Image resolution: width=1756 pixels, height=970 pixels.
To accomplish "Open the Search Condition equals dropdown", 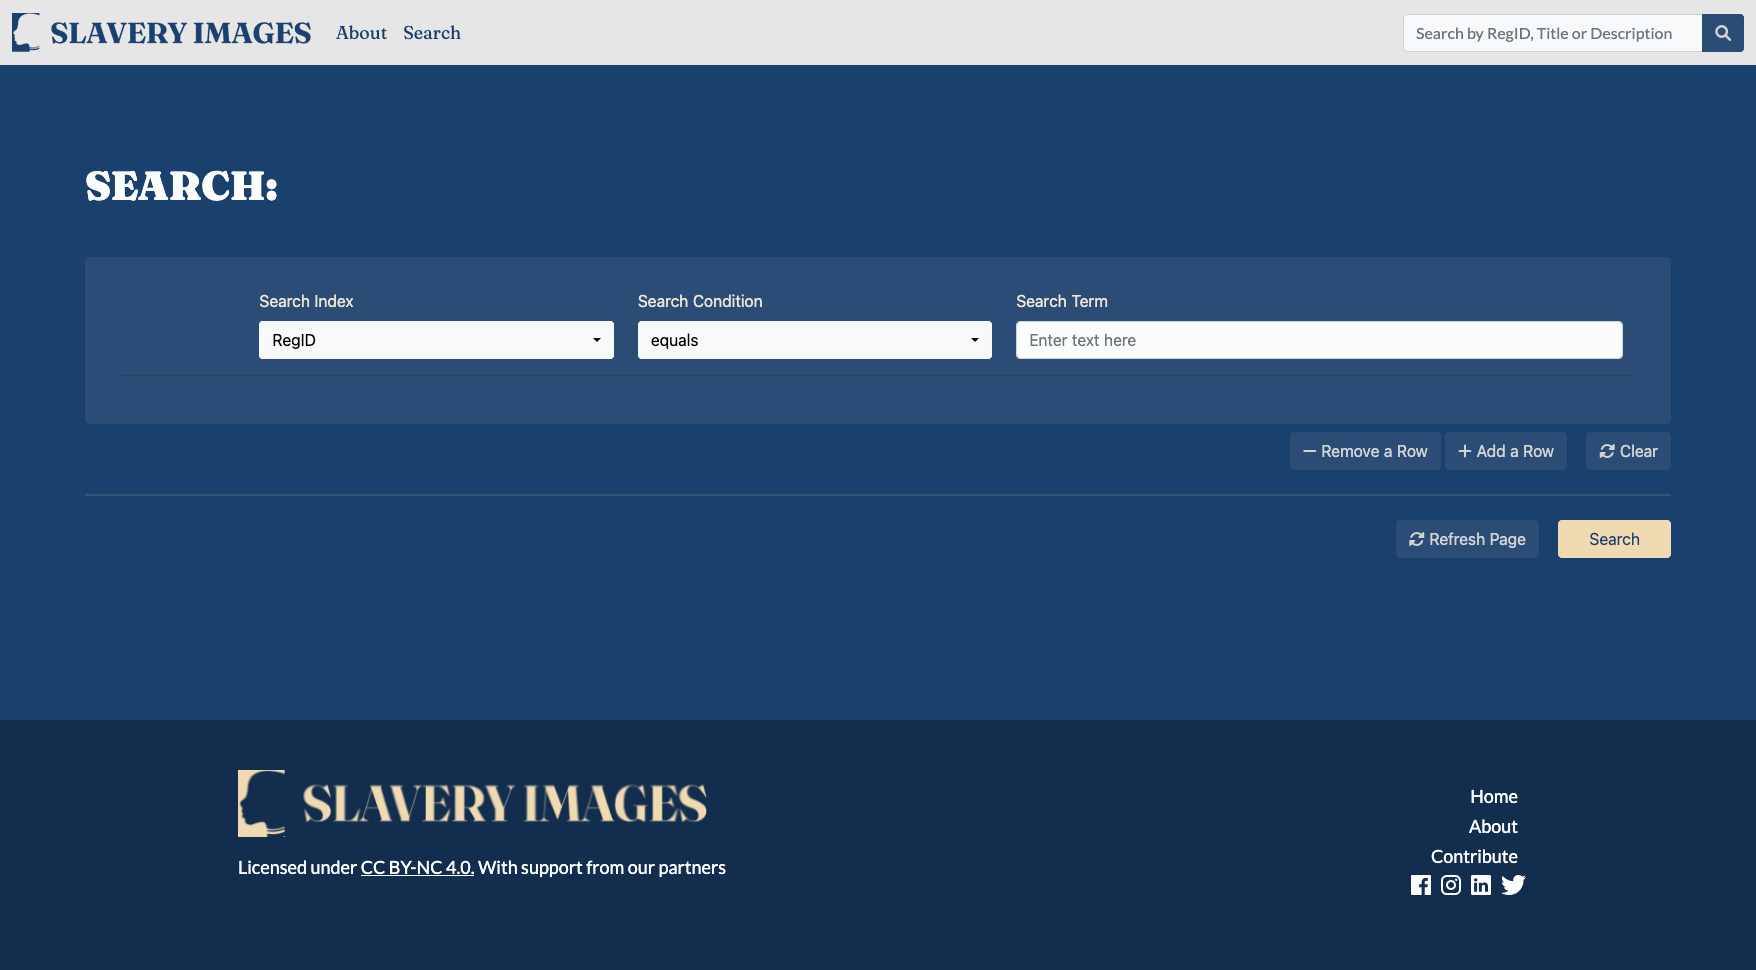I will tap(814, 340).
